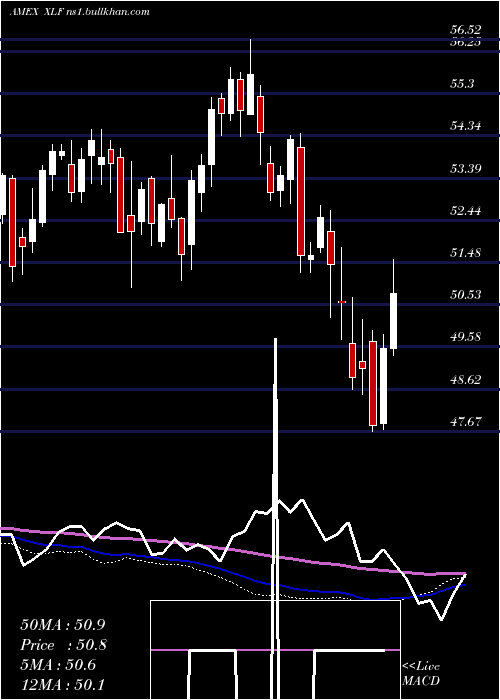Click the AMEX XLF chart title text
The image size is (500, 700).
[79, 12]
